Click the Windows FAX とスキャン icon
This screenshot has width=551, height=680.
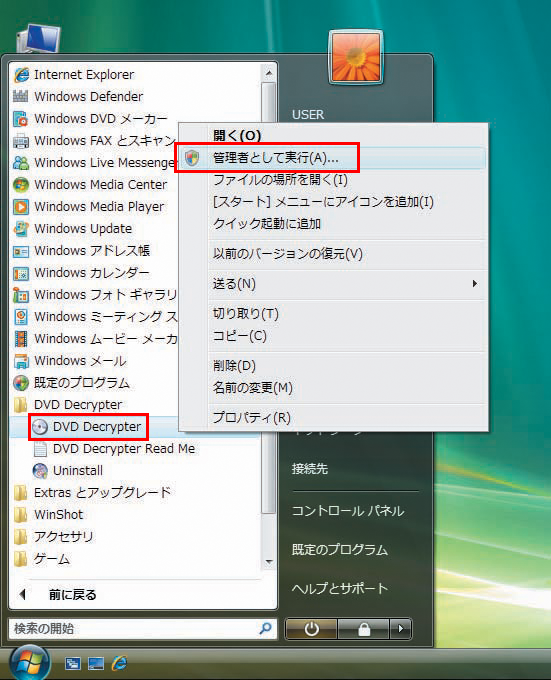(x=21, y=141)
